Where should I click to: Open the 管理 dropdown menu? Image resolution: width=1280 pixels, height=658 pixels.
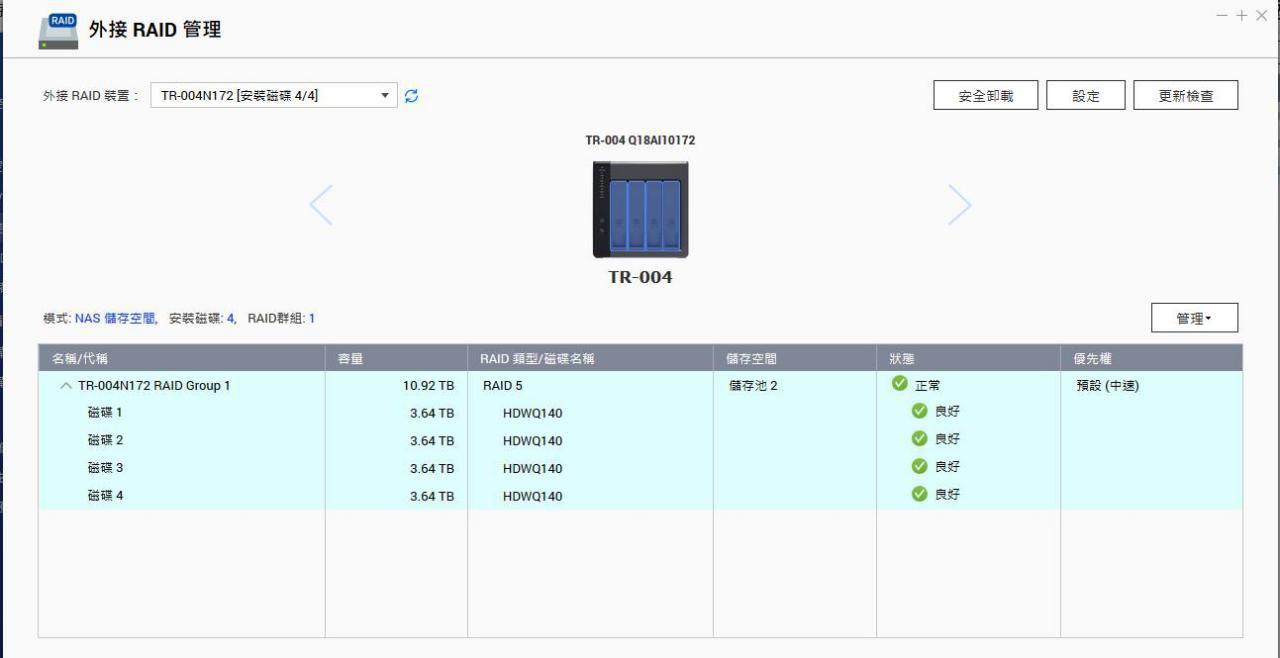(1194, 318)
